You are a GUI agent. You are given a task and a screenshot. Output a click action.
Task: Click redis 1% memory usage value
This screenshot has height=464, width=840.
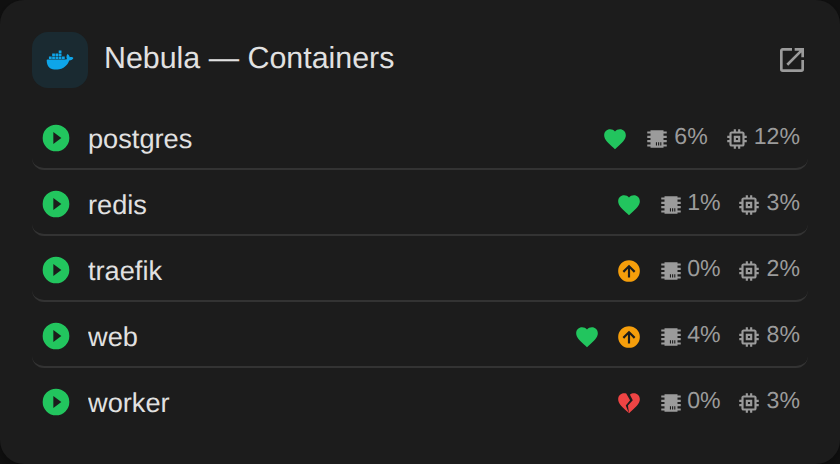[x=704, y=203]
